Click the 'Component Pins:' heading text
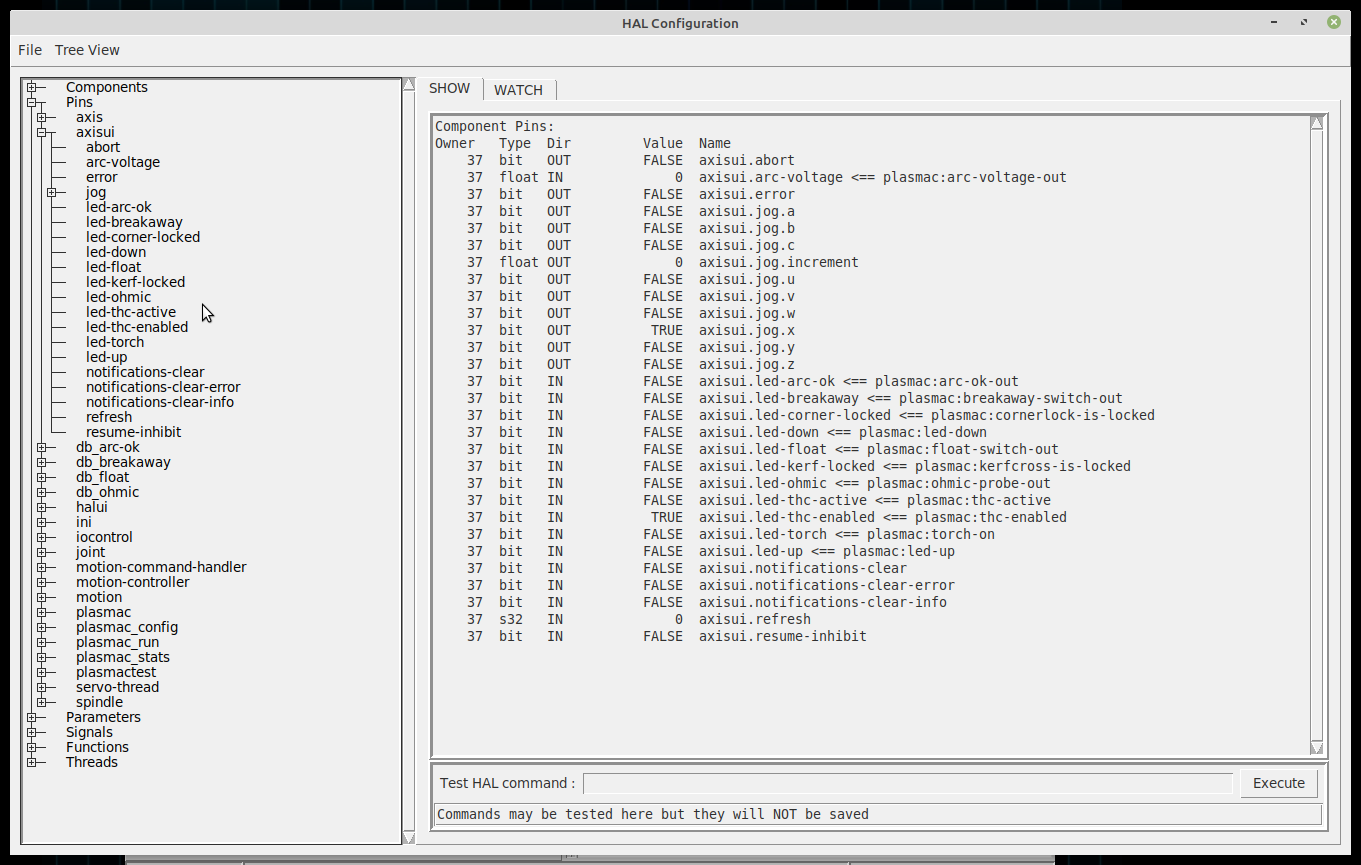 pos(495,126)
